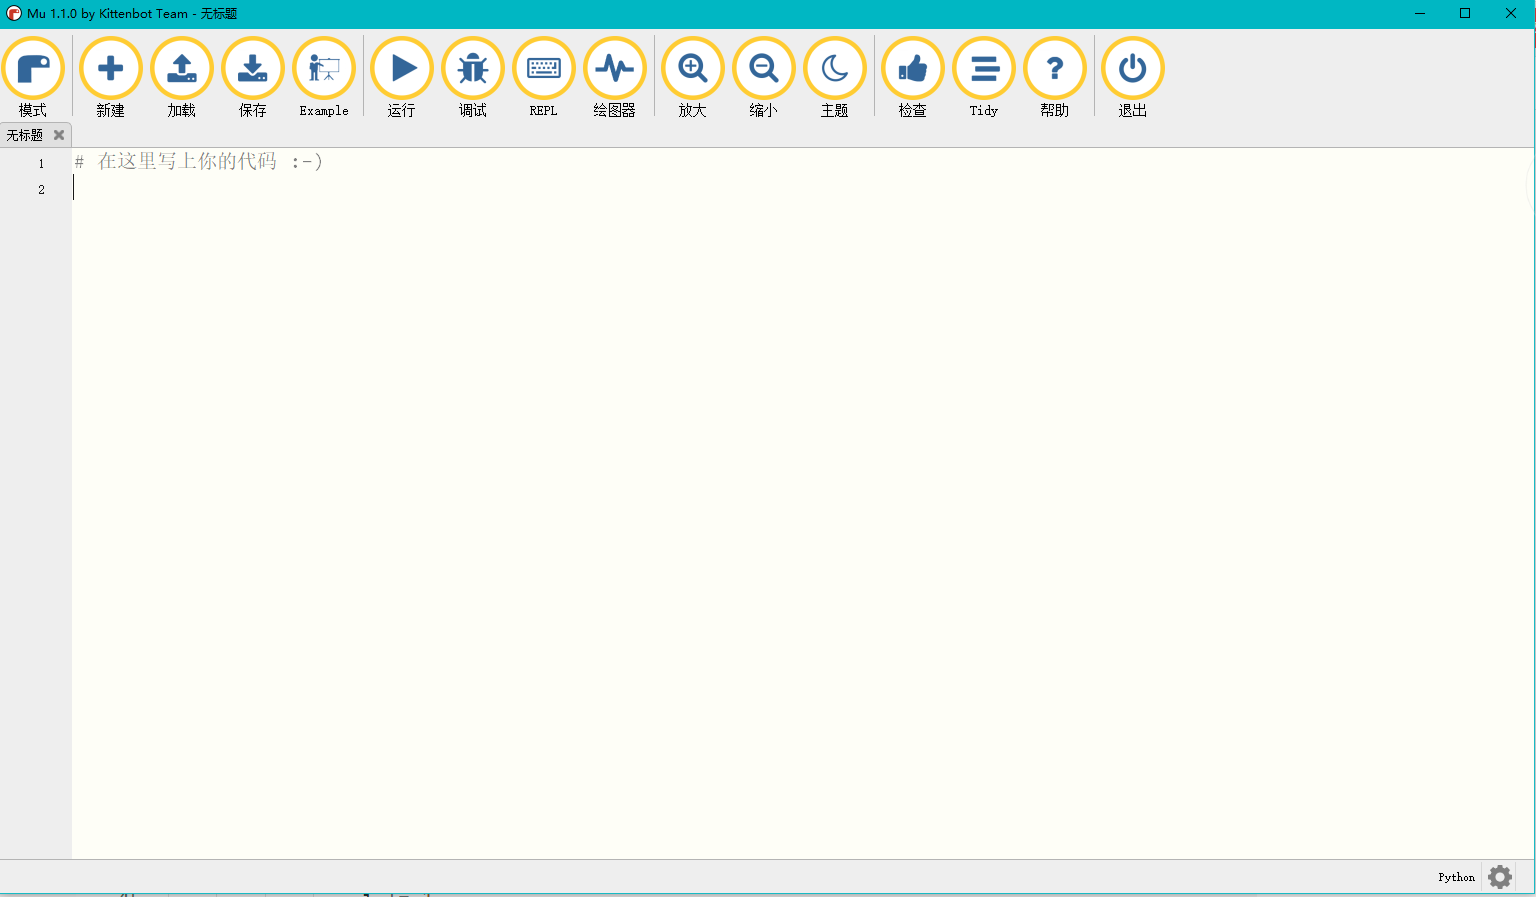The height and width of the screenshot is (897, 1536).
Task: Open the 模式 (Mode) selector
Action: tap(33, 78)
